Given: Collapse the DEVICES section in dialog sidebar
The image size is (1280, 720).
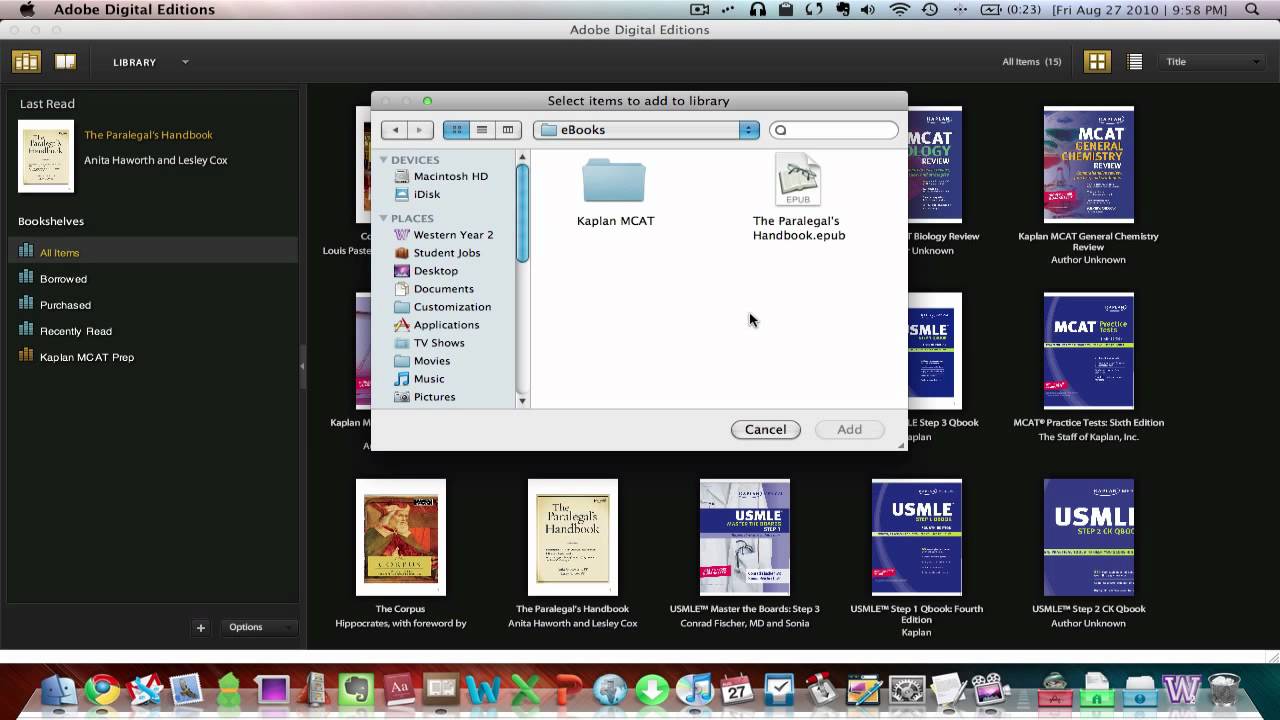Looking at the screenshot, I should pyautogui.click(x=383, y=160).
